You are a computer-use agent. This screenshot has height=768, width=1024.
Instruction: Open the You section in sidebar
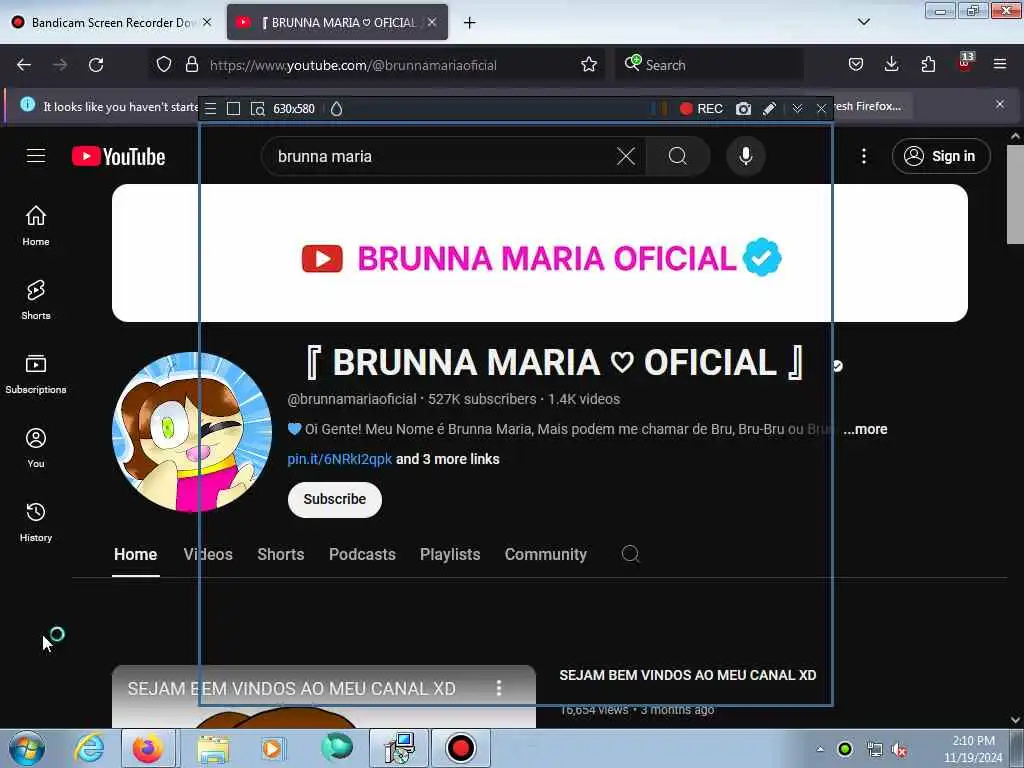[36, 448]
